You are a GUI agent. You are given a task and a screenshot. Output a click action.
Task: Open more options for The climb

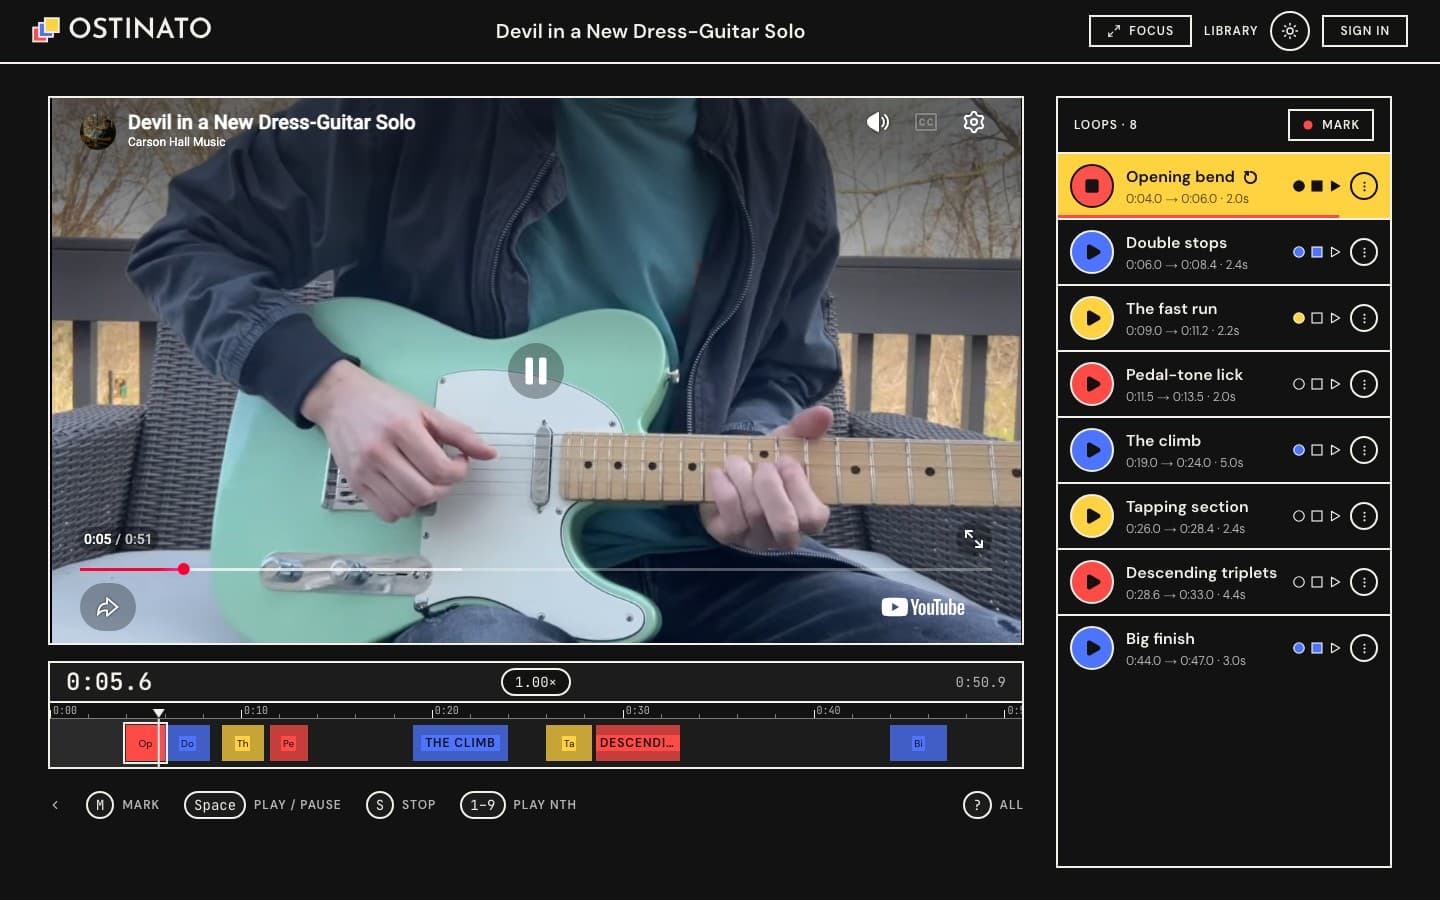pos(1364,450)
